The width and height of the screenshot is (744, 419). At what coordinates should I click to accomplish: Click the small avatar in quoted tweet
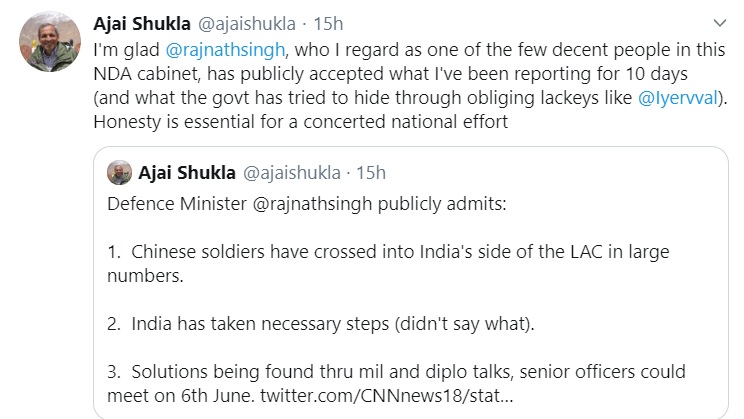coord(121,172)
